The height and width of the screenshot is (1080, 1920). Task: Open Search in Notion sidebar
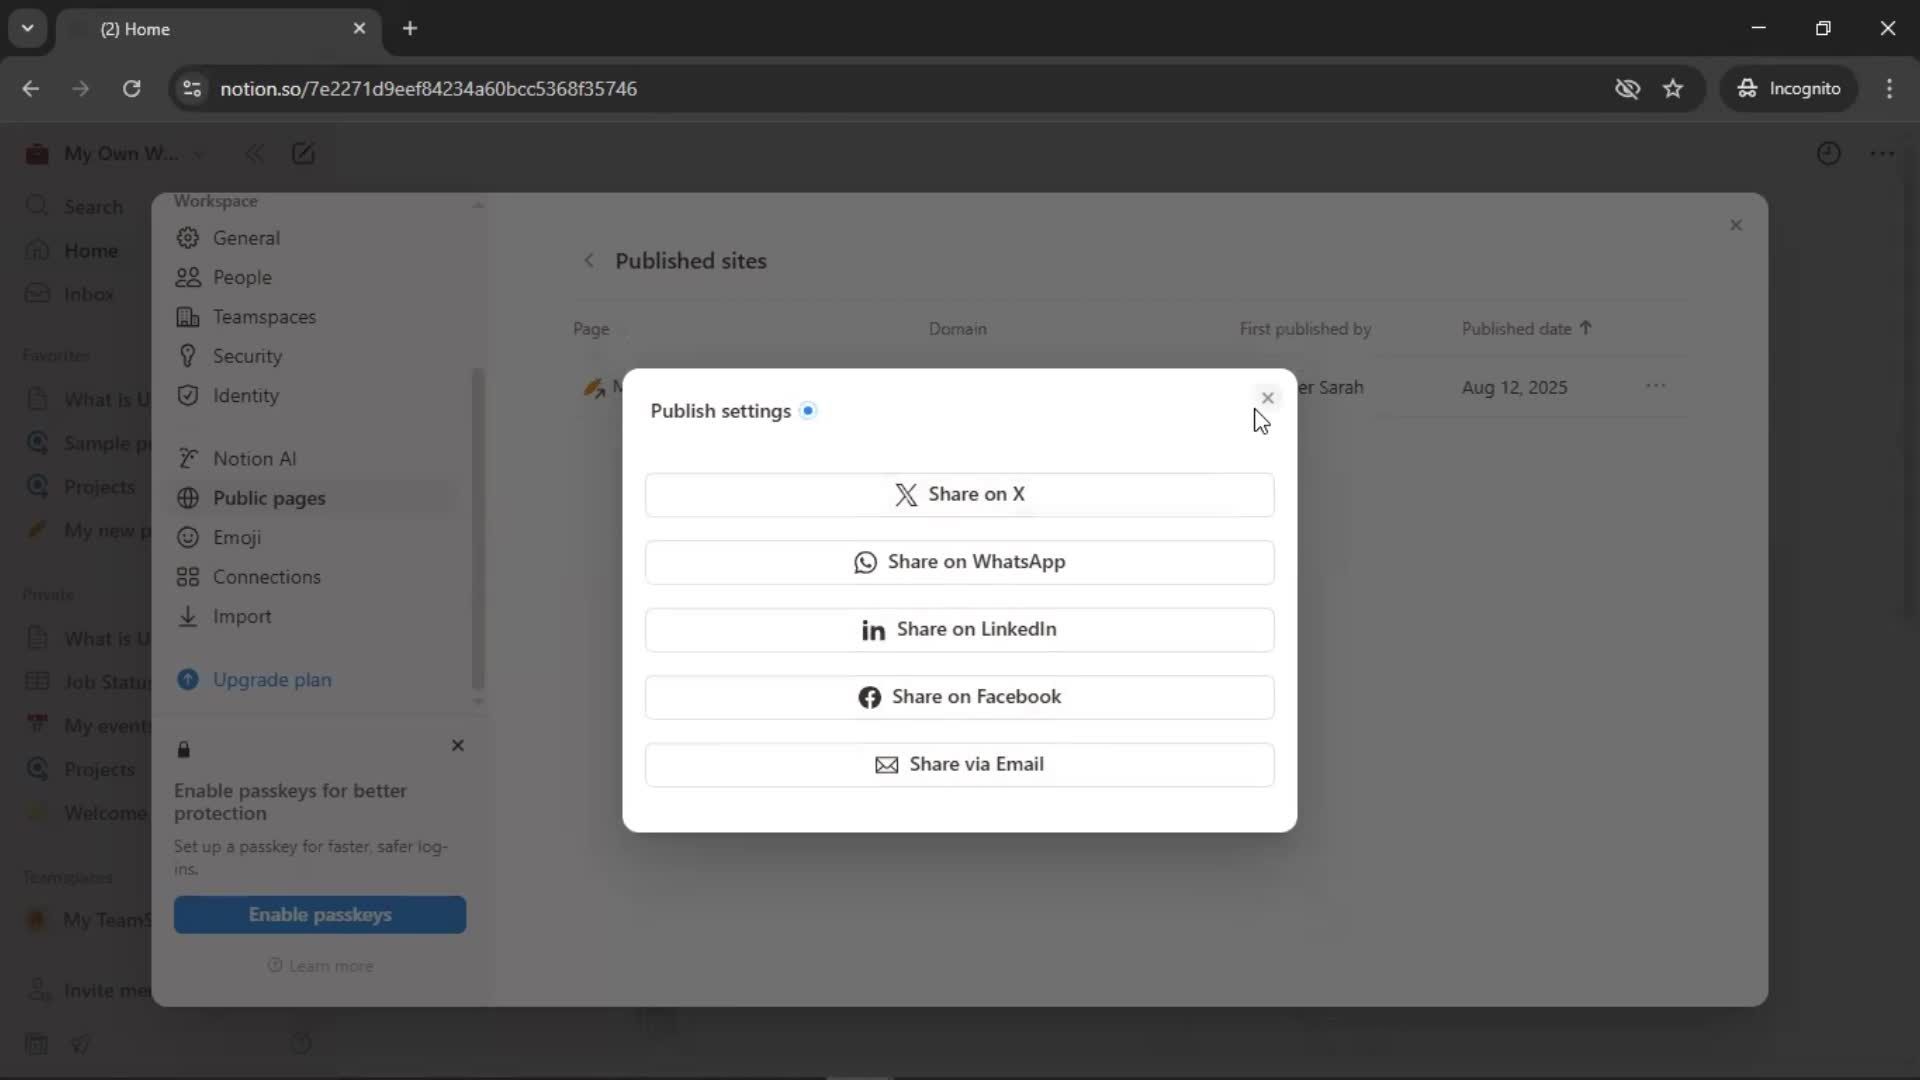click(76, 207)
